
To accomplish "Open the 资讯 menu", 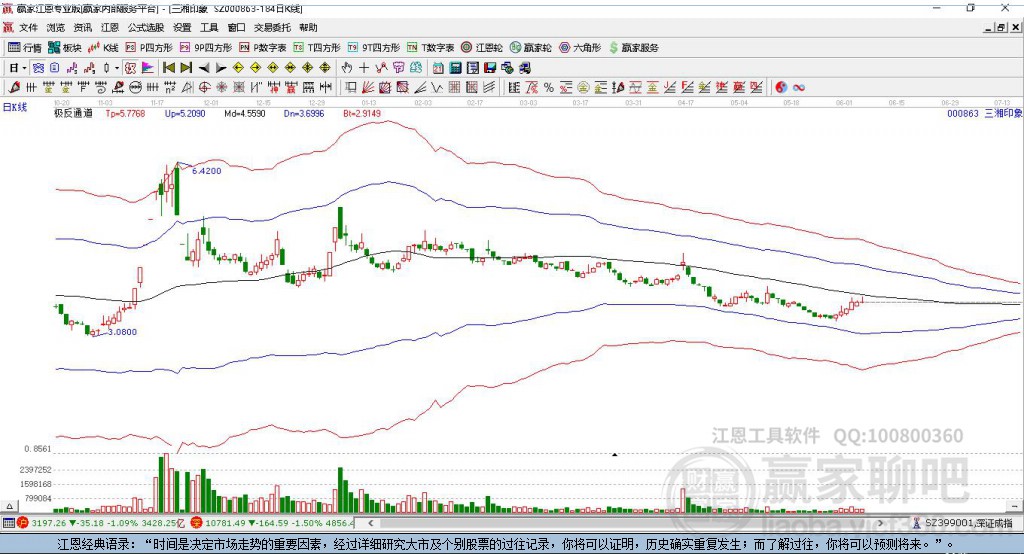I will pos(83,27).
